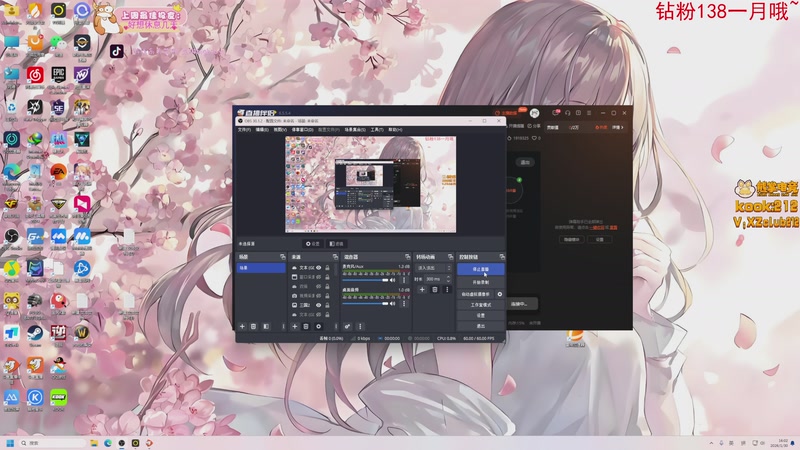Toggle lock on first text source

pos(327,267)
